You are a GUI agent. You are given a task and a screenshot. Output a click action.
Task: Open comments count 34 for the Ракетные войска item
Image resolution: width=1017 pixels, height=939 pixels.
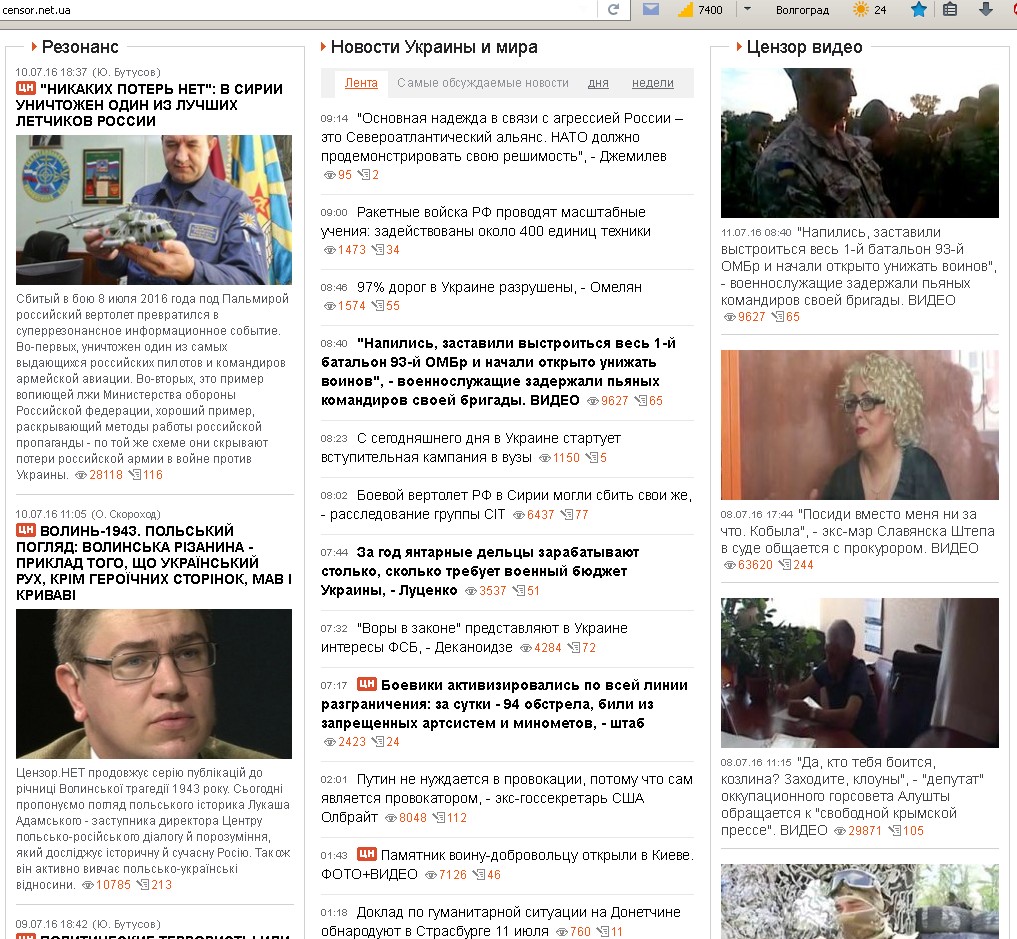pyautogui.click(x=385, y=250)
